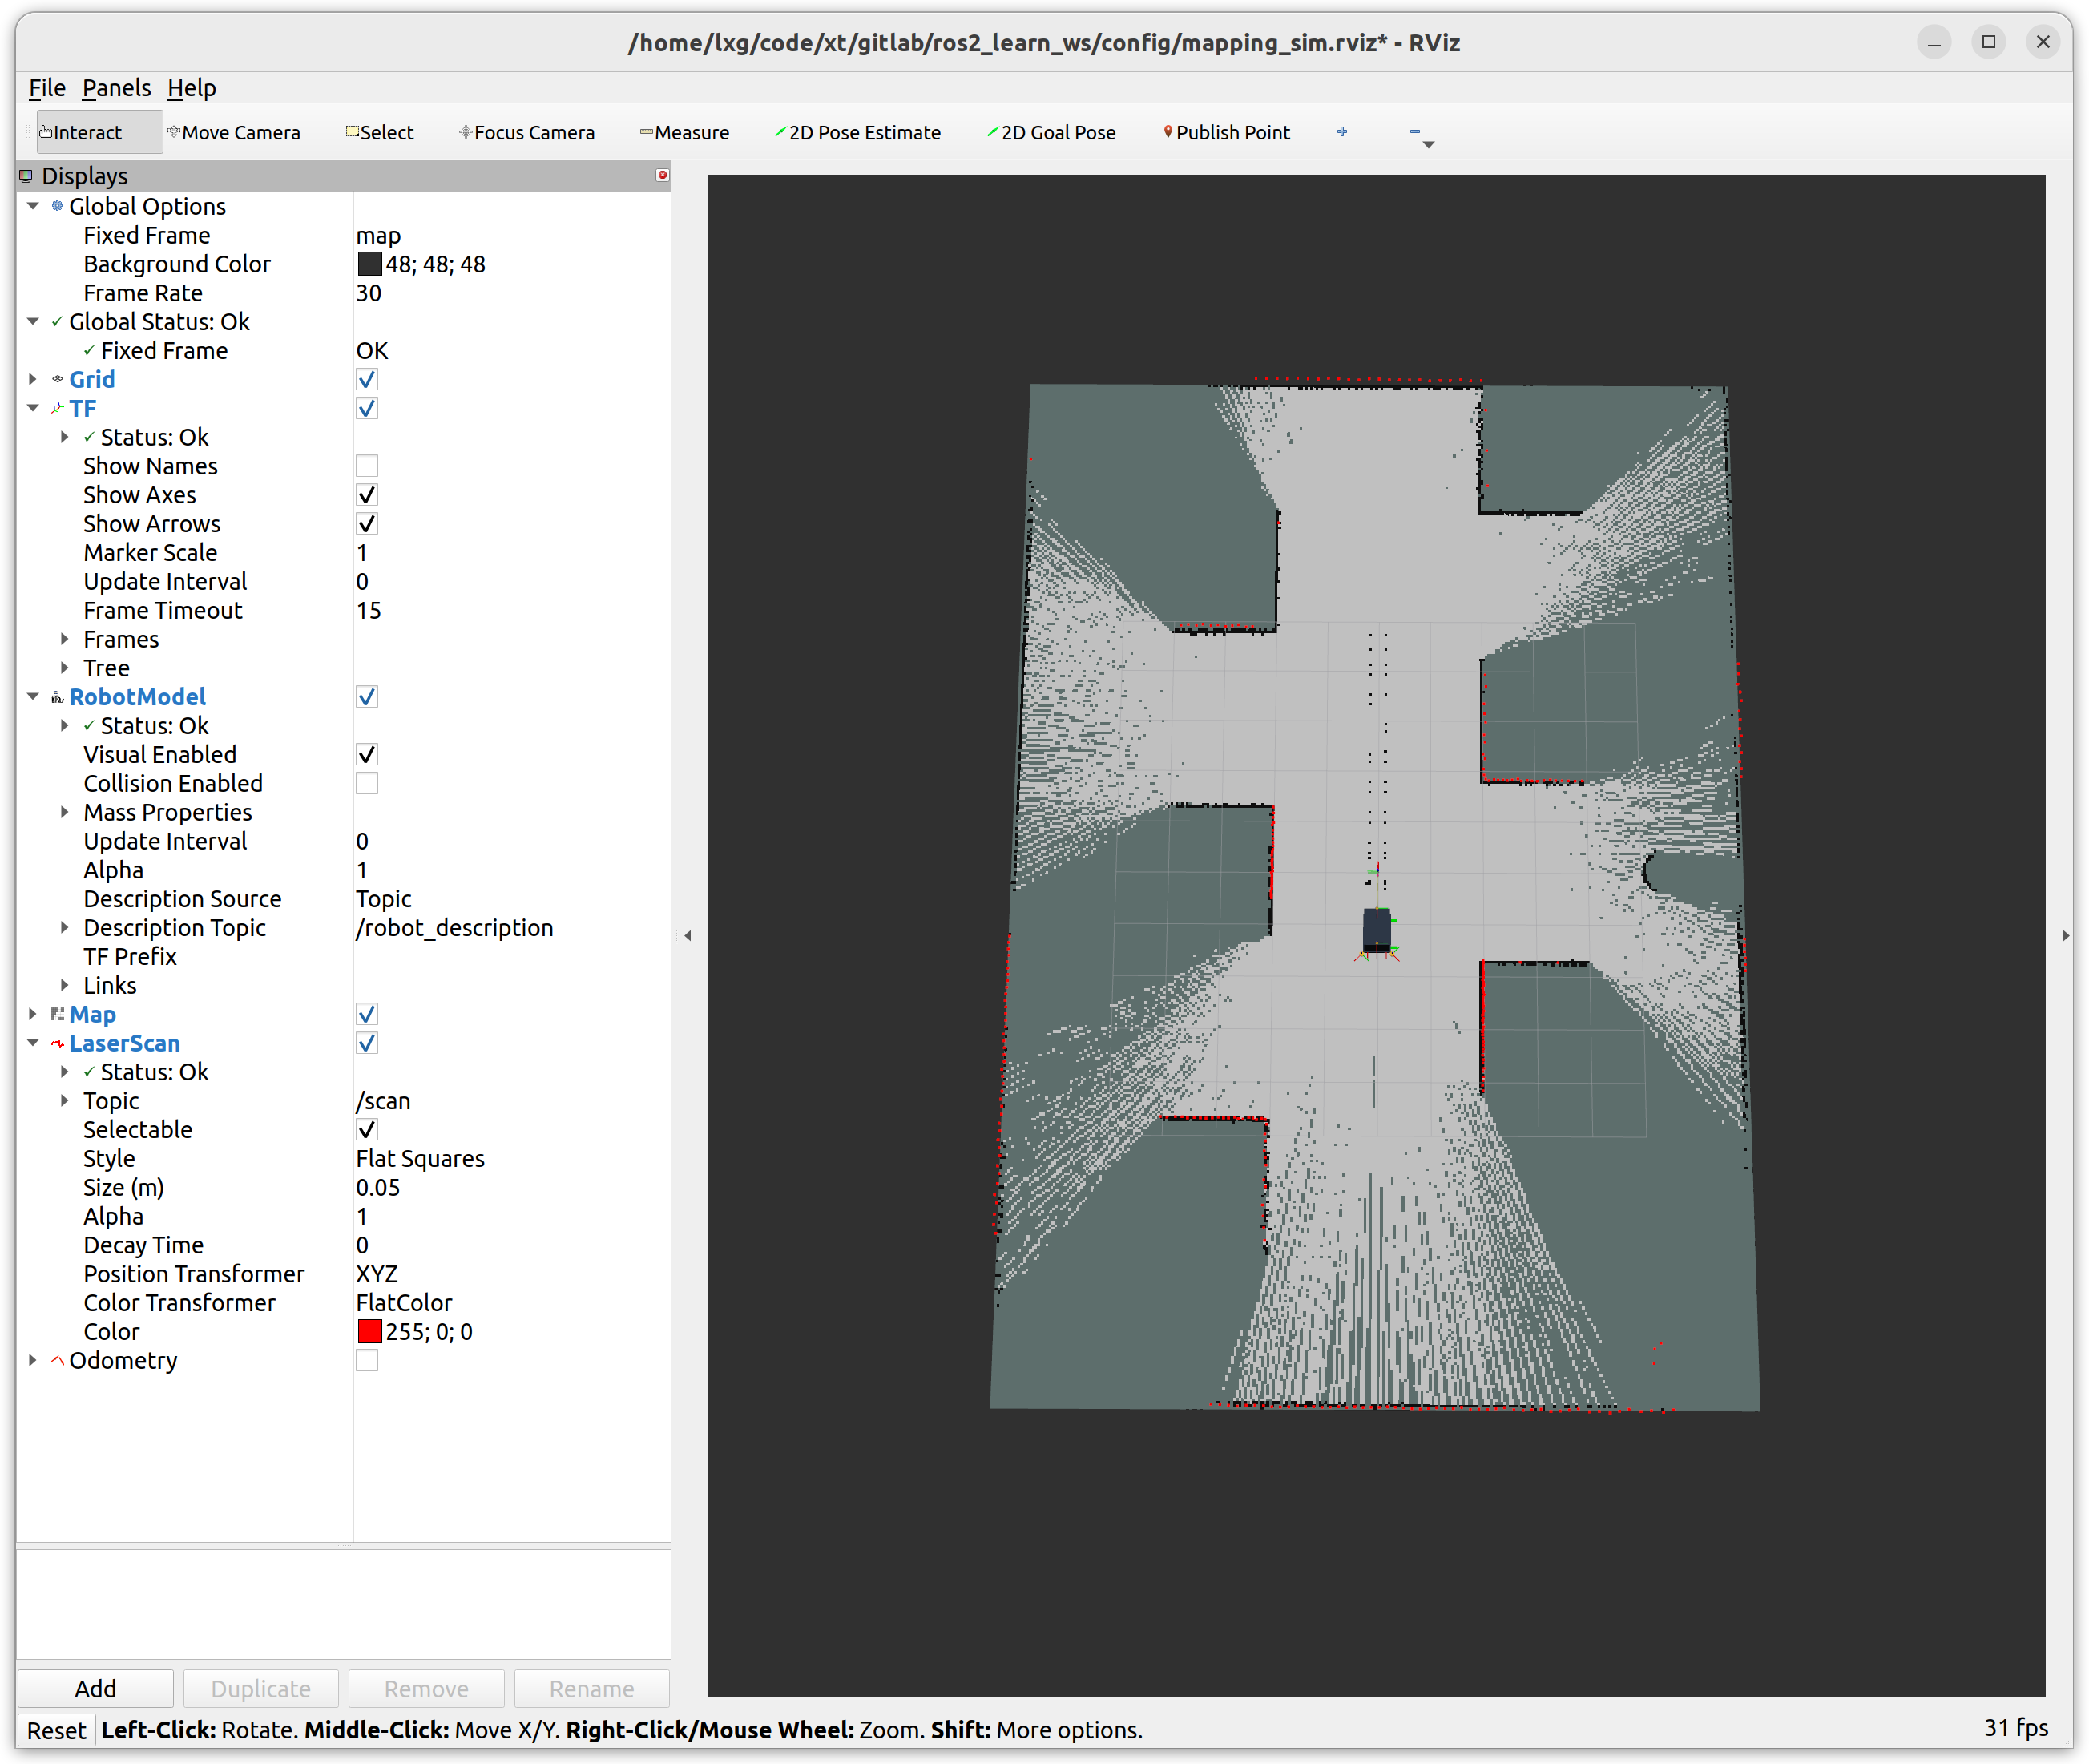Open the File menu
The height and width of the screenshot is (1764, 2089).
[47, 88]
